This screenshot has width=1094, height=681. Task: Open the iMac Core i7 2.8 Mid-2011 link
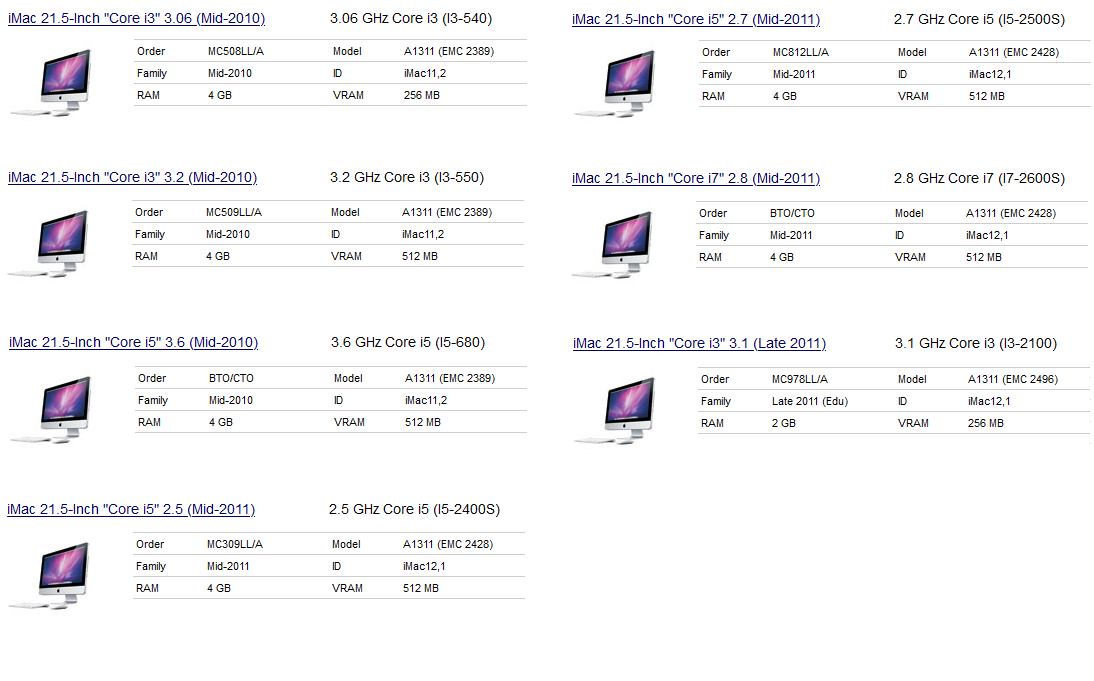696,178
